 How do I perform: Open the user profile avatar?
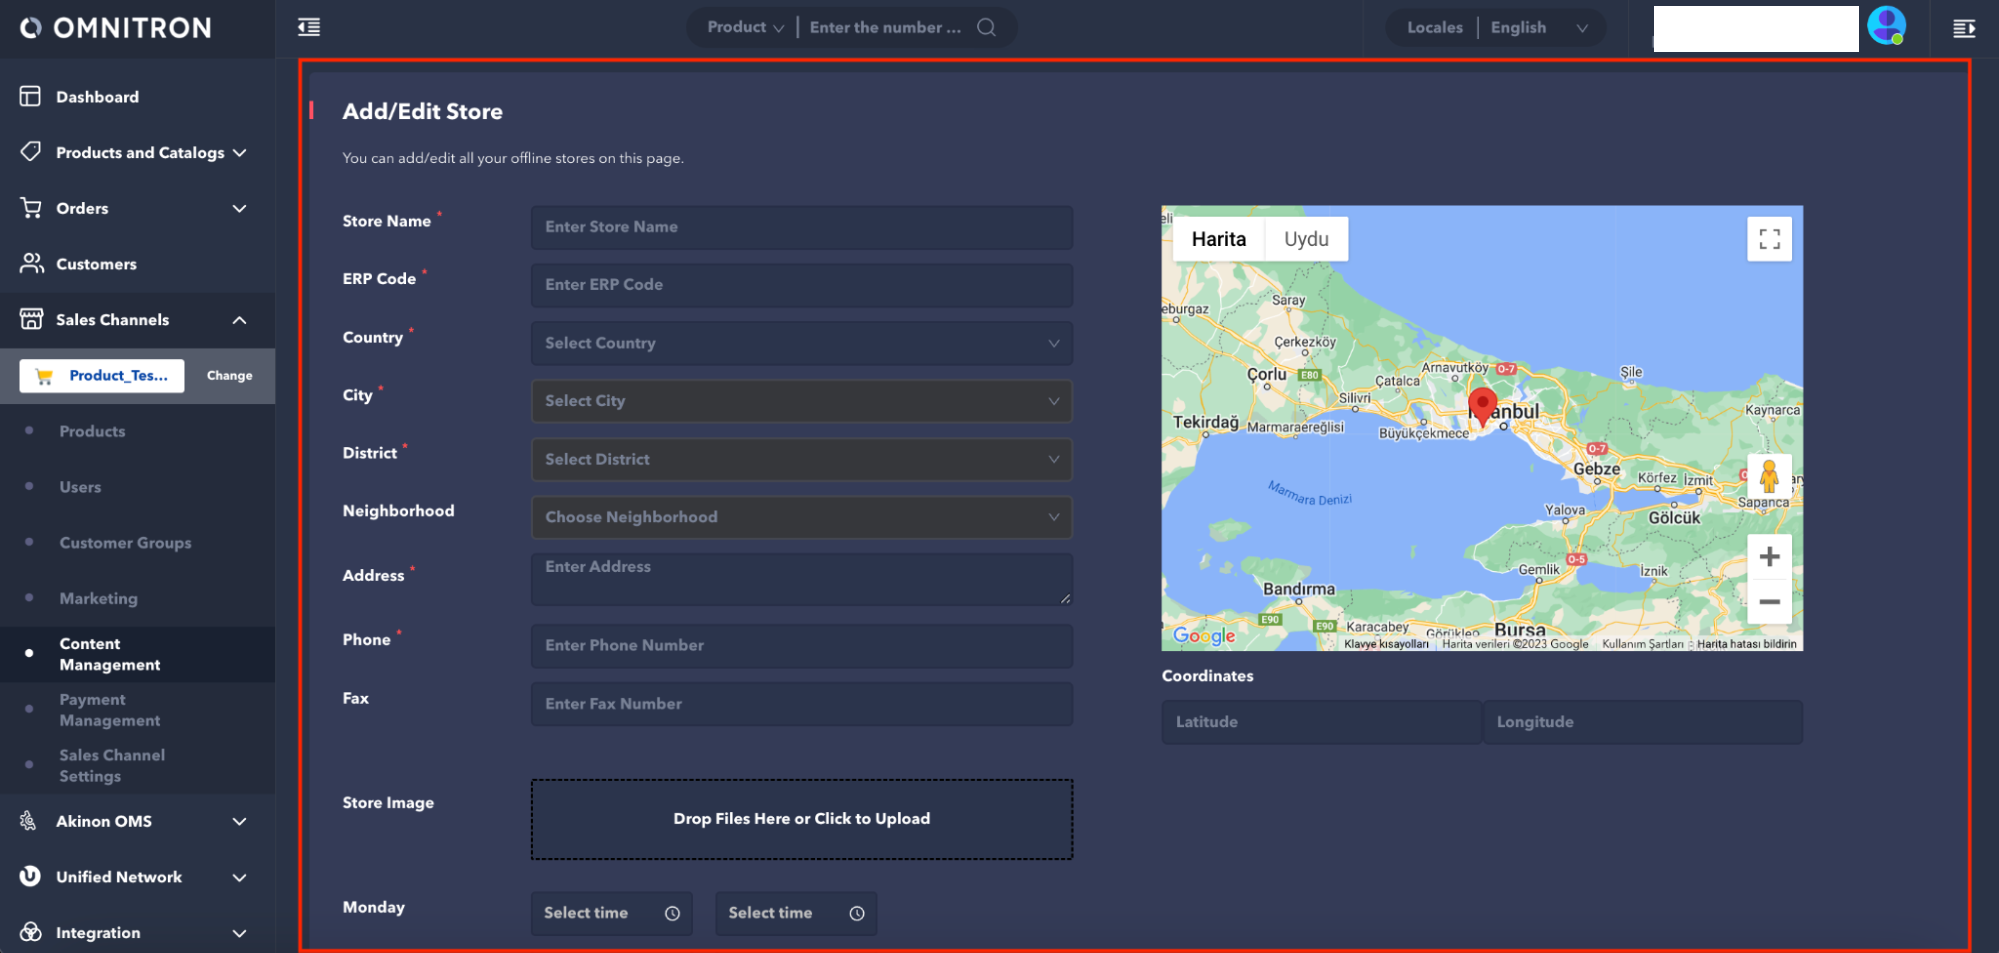(x=1886, y=26)
